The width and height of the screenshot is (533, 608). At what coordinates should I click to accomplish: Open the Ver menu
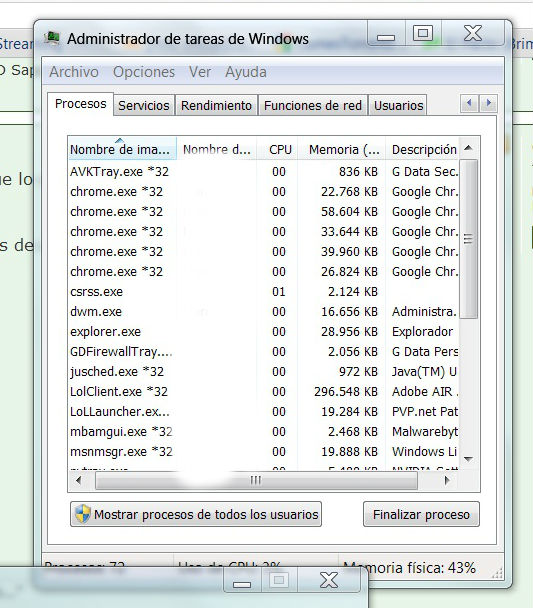(200, 72)
